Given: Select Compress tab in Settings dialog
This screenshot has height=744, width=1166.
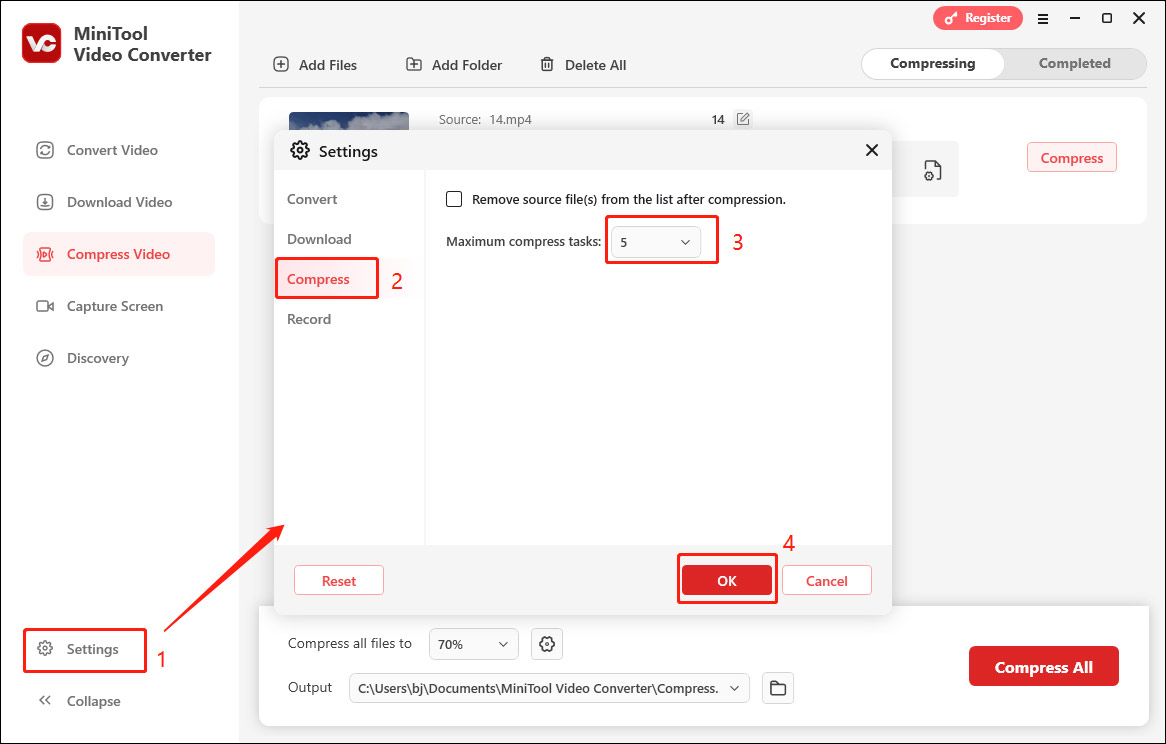Looking at the screenshot, I should [318, 279].
